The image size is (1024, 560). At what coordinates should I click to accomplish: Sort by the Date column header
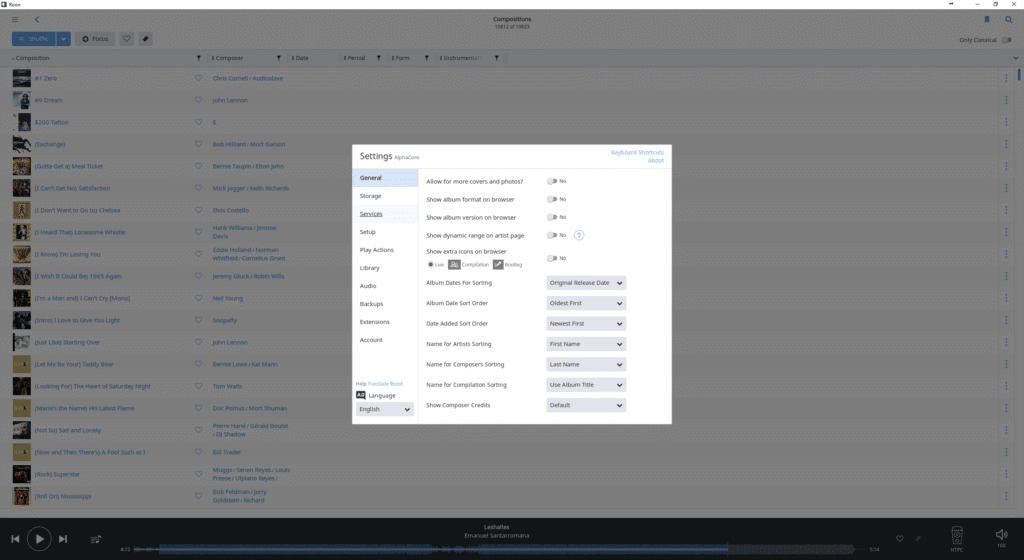pyautogui.click(x=300, y=58)
